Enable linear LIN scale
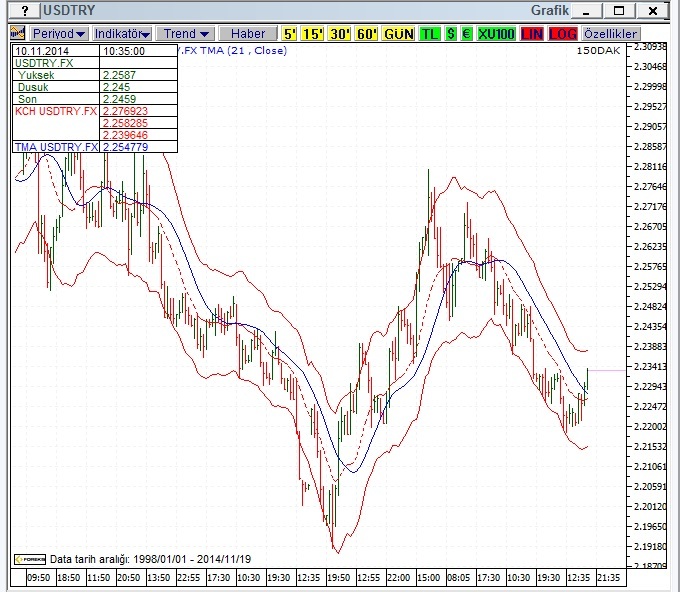 (532, 33)
